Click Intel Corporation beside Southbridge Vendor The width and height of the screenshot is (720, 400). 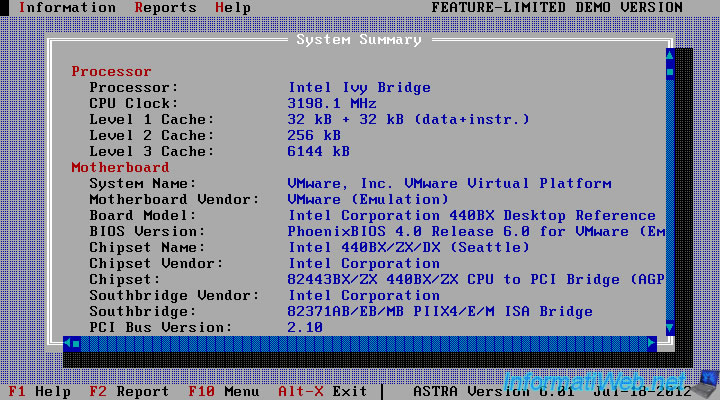[364, 295]
